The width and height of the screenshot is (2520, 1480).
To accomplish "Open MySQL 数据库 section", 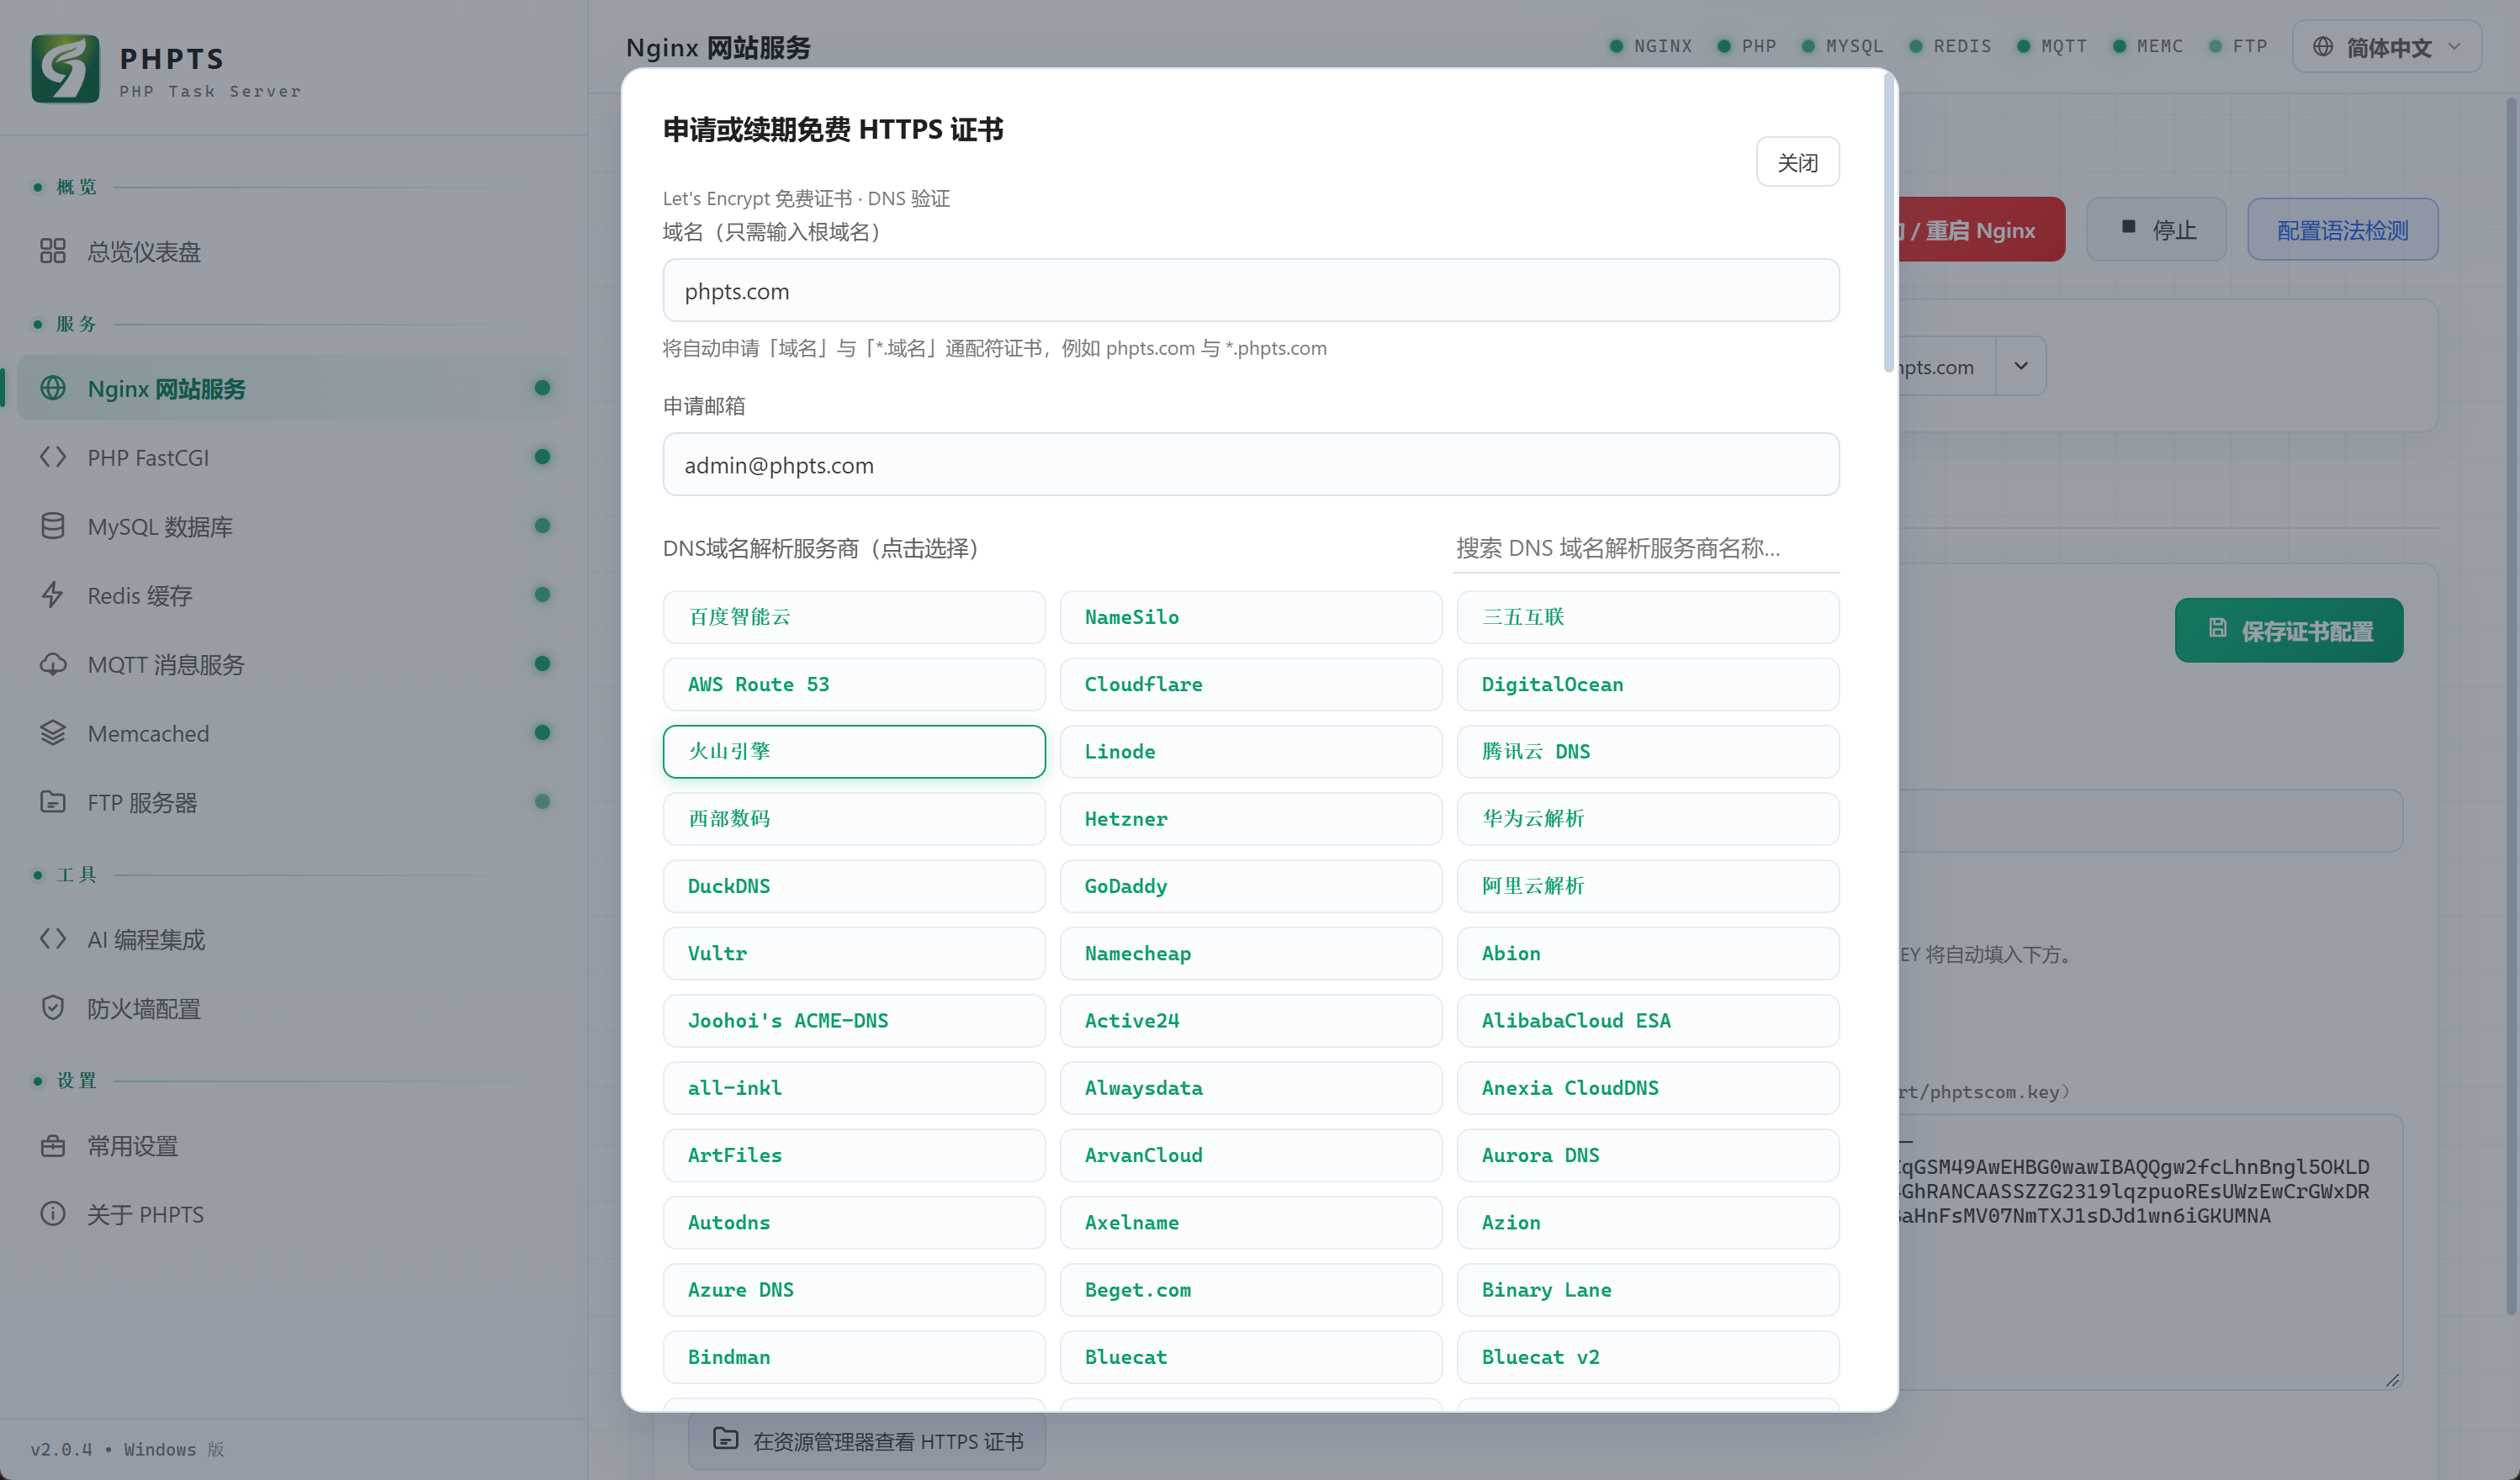I will coord(294,526).
